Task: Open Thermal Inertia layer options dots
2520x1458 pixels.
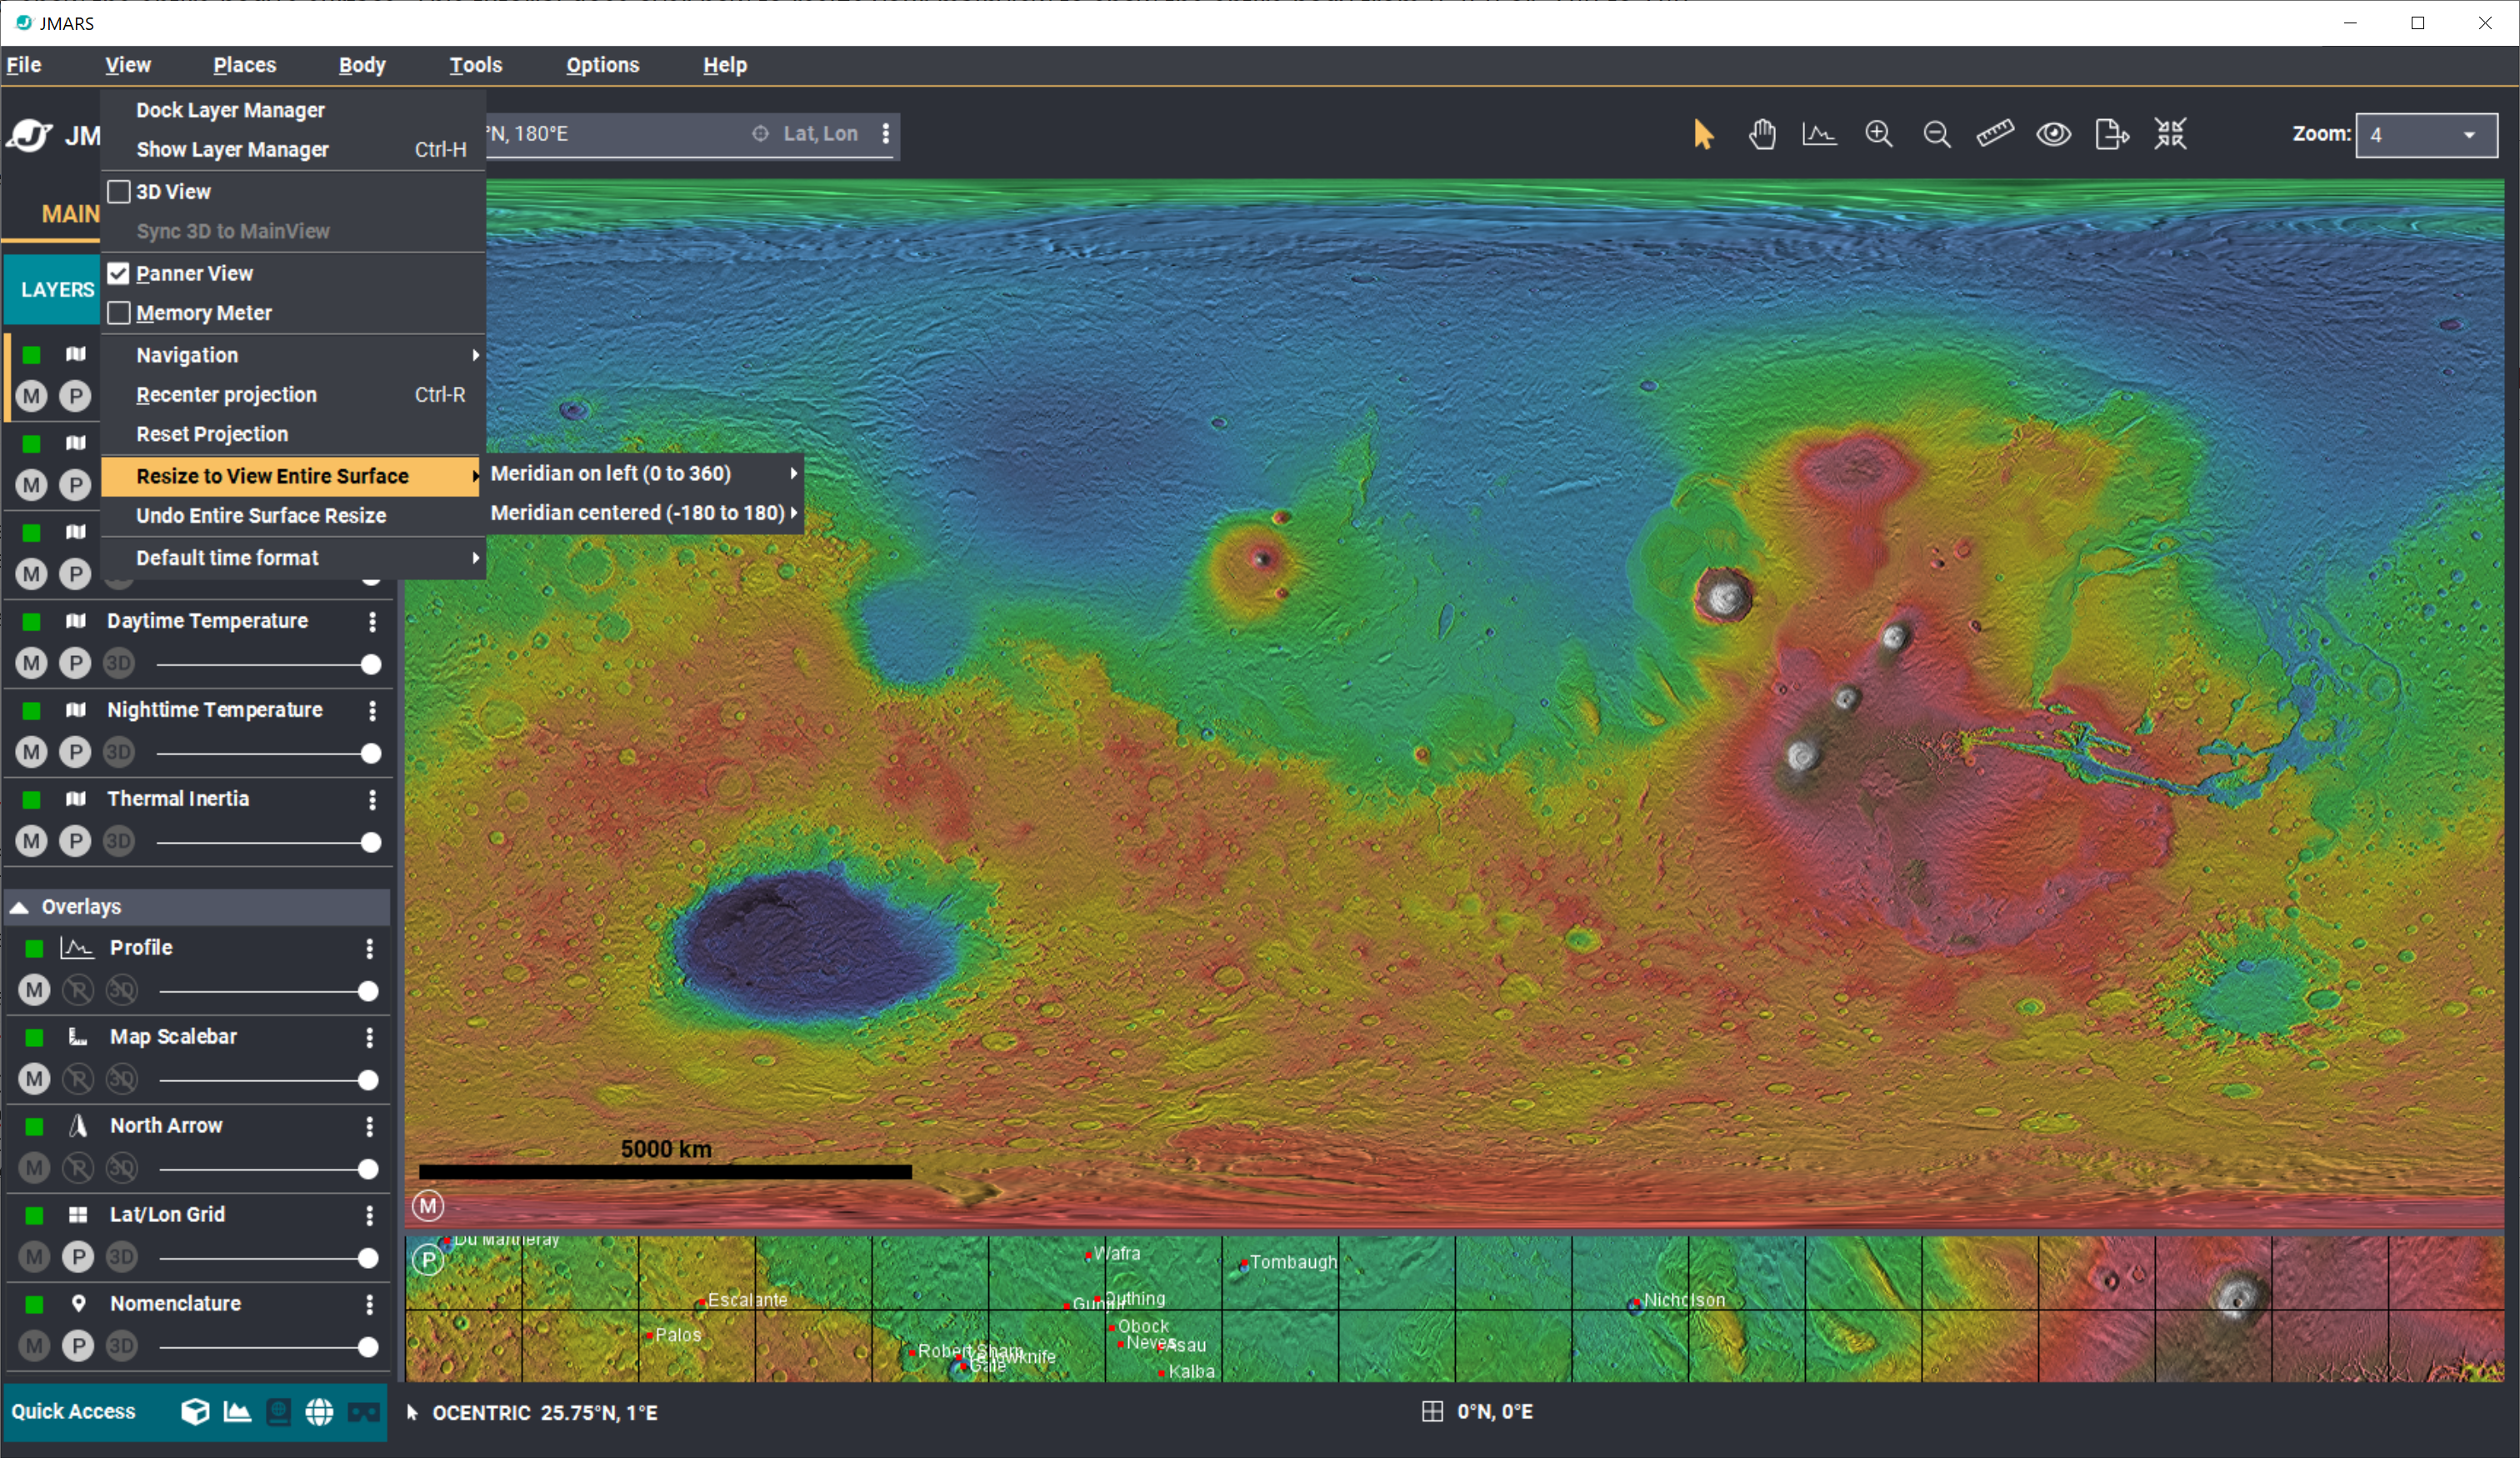Action: pyautogui.click(x=372, y=799)
